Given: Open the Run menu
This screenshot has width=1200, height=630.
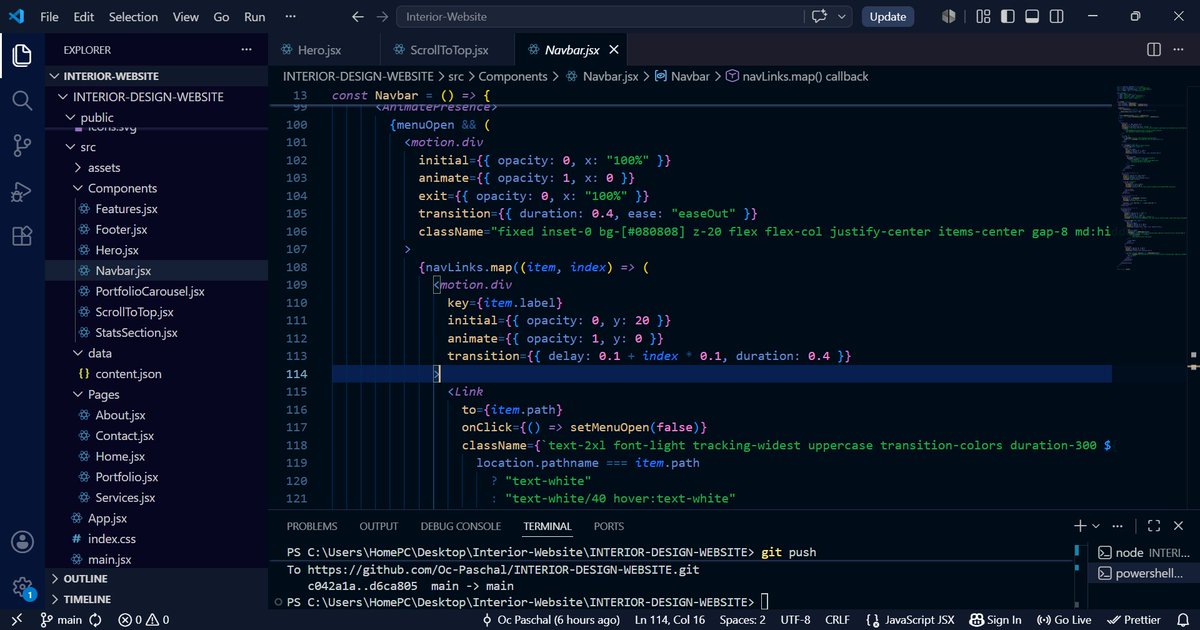Looking at the screenshot, I should (x=255, y=16).
